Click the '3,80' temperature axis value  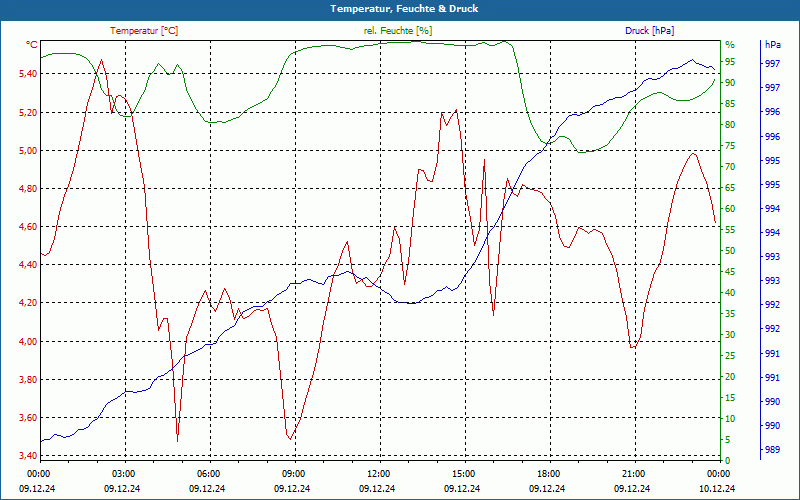pos(28,380)
